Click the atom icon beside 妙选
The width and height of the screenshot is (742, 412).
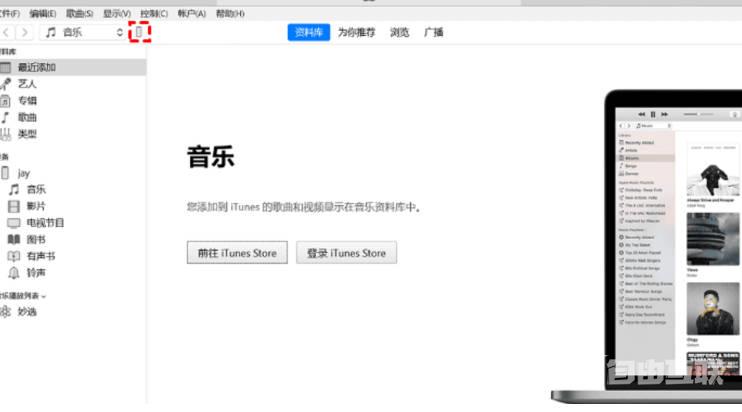click(x=5, y=312)
